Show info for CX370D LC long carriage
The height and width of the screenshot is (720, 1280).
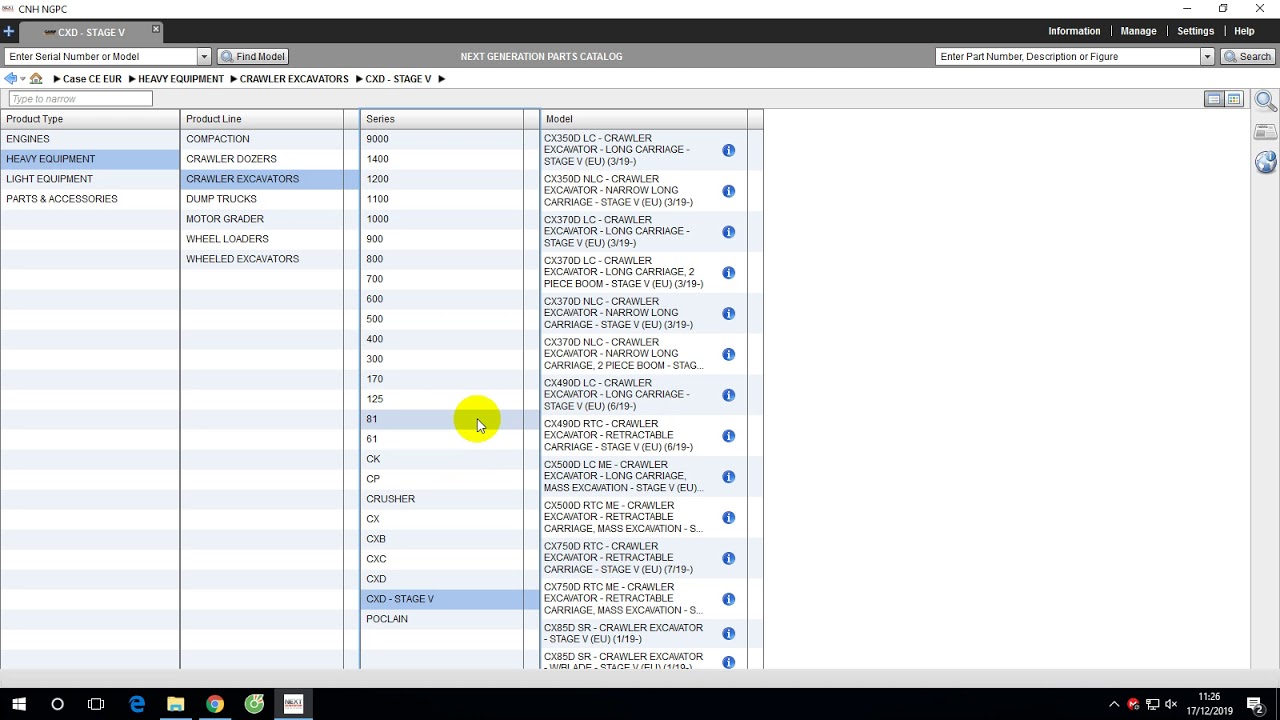(x=728, y=232)
